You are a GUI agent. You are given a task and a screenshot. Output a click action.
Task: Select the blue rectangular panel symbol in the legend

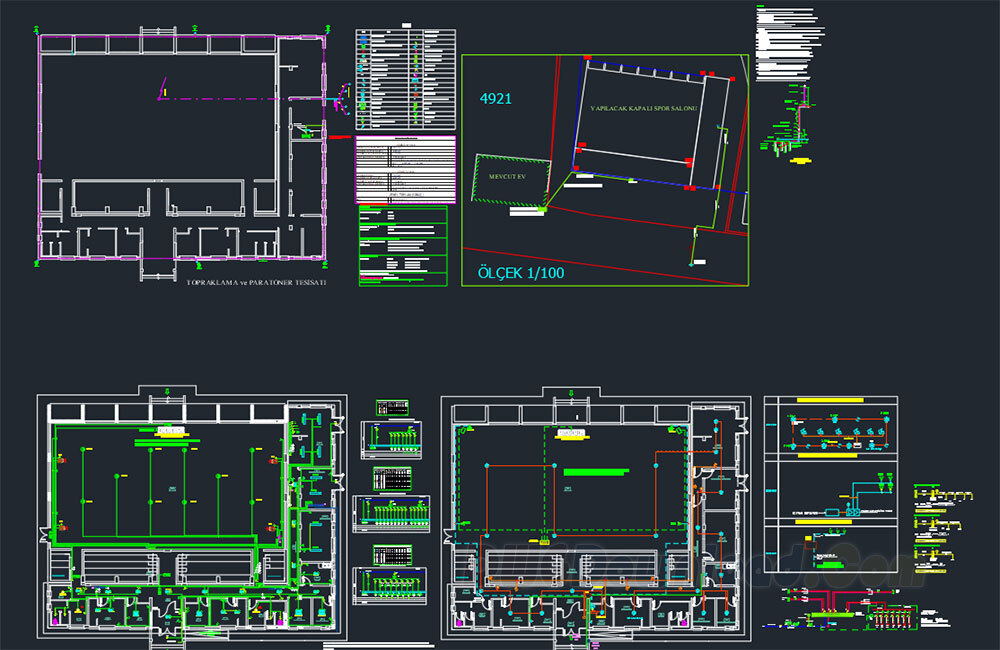[363, 38]
